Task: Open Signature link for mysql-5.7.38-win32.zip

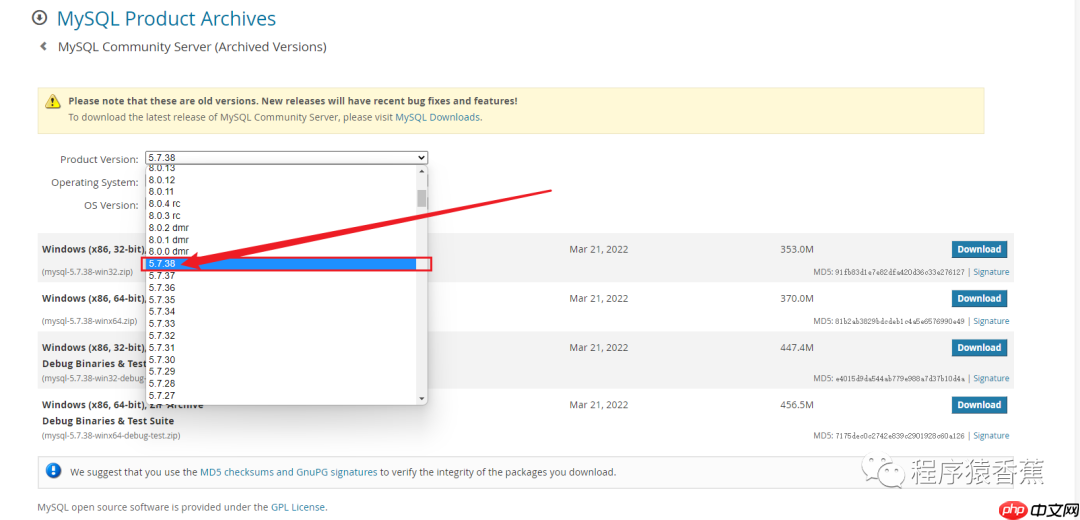Action: (x=991, y=272)
